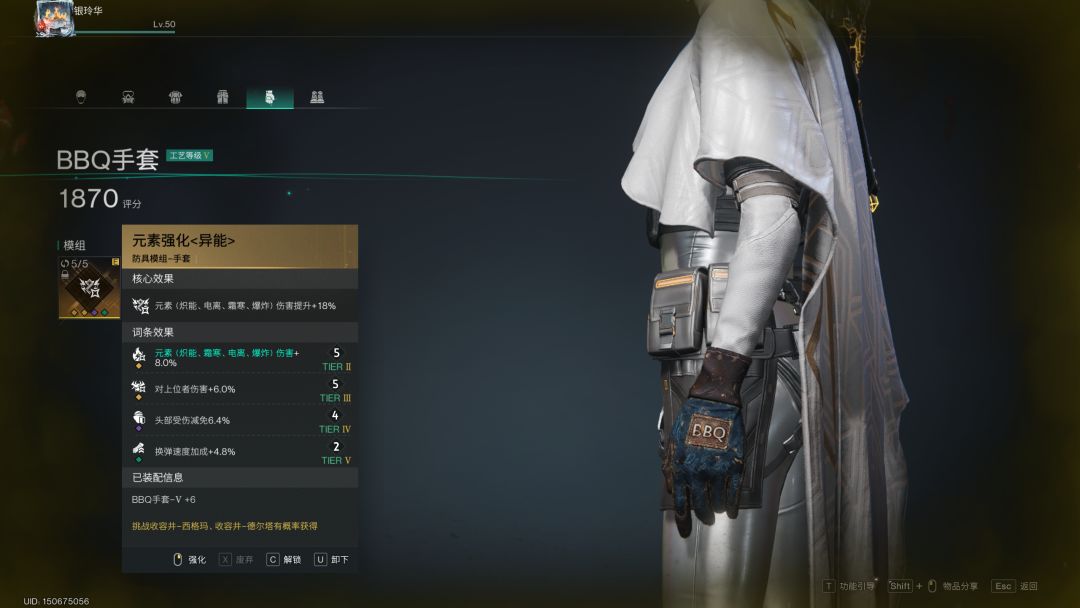Viewport: 1080px width, 608px height.
Task: Click the greyed-out 废弃 discard button
Action: pos(236,560)
